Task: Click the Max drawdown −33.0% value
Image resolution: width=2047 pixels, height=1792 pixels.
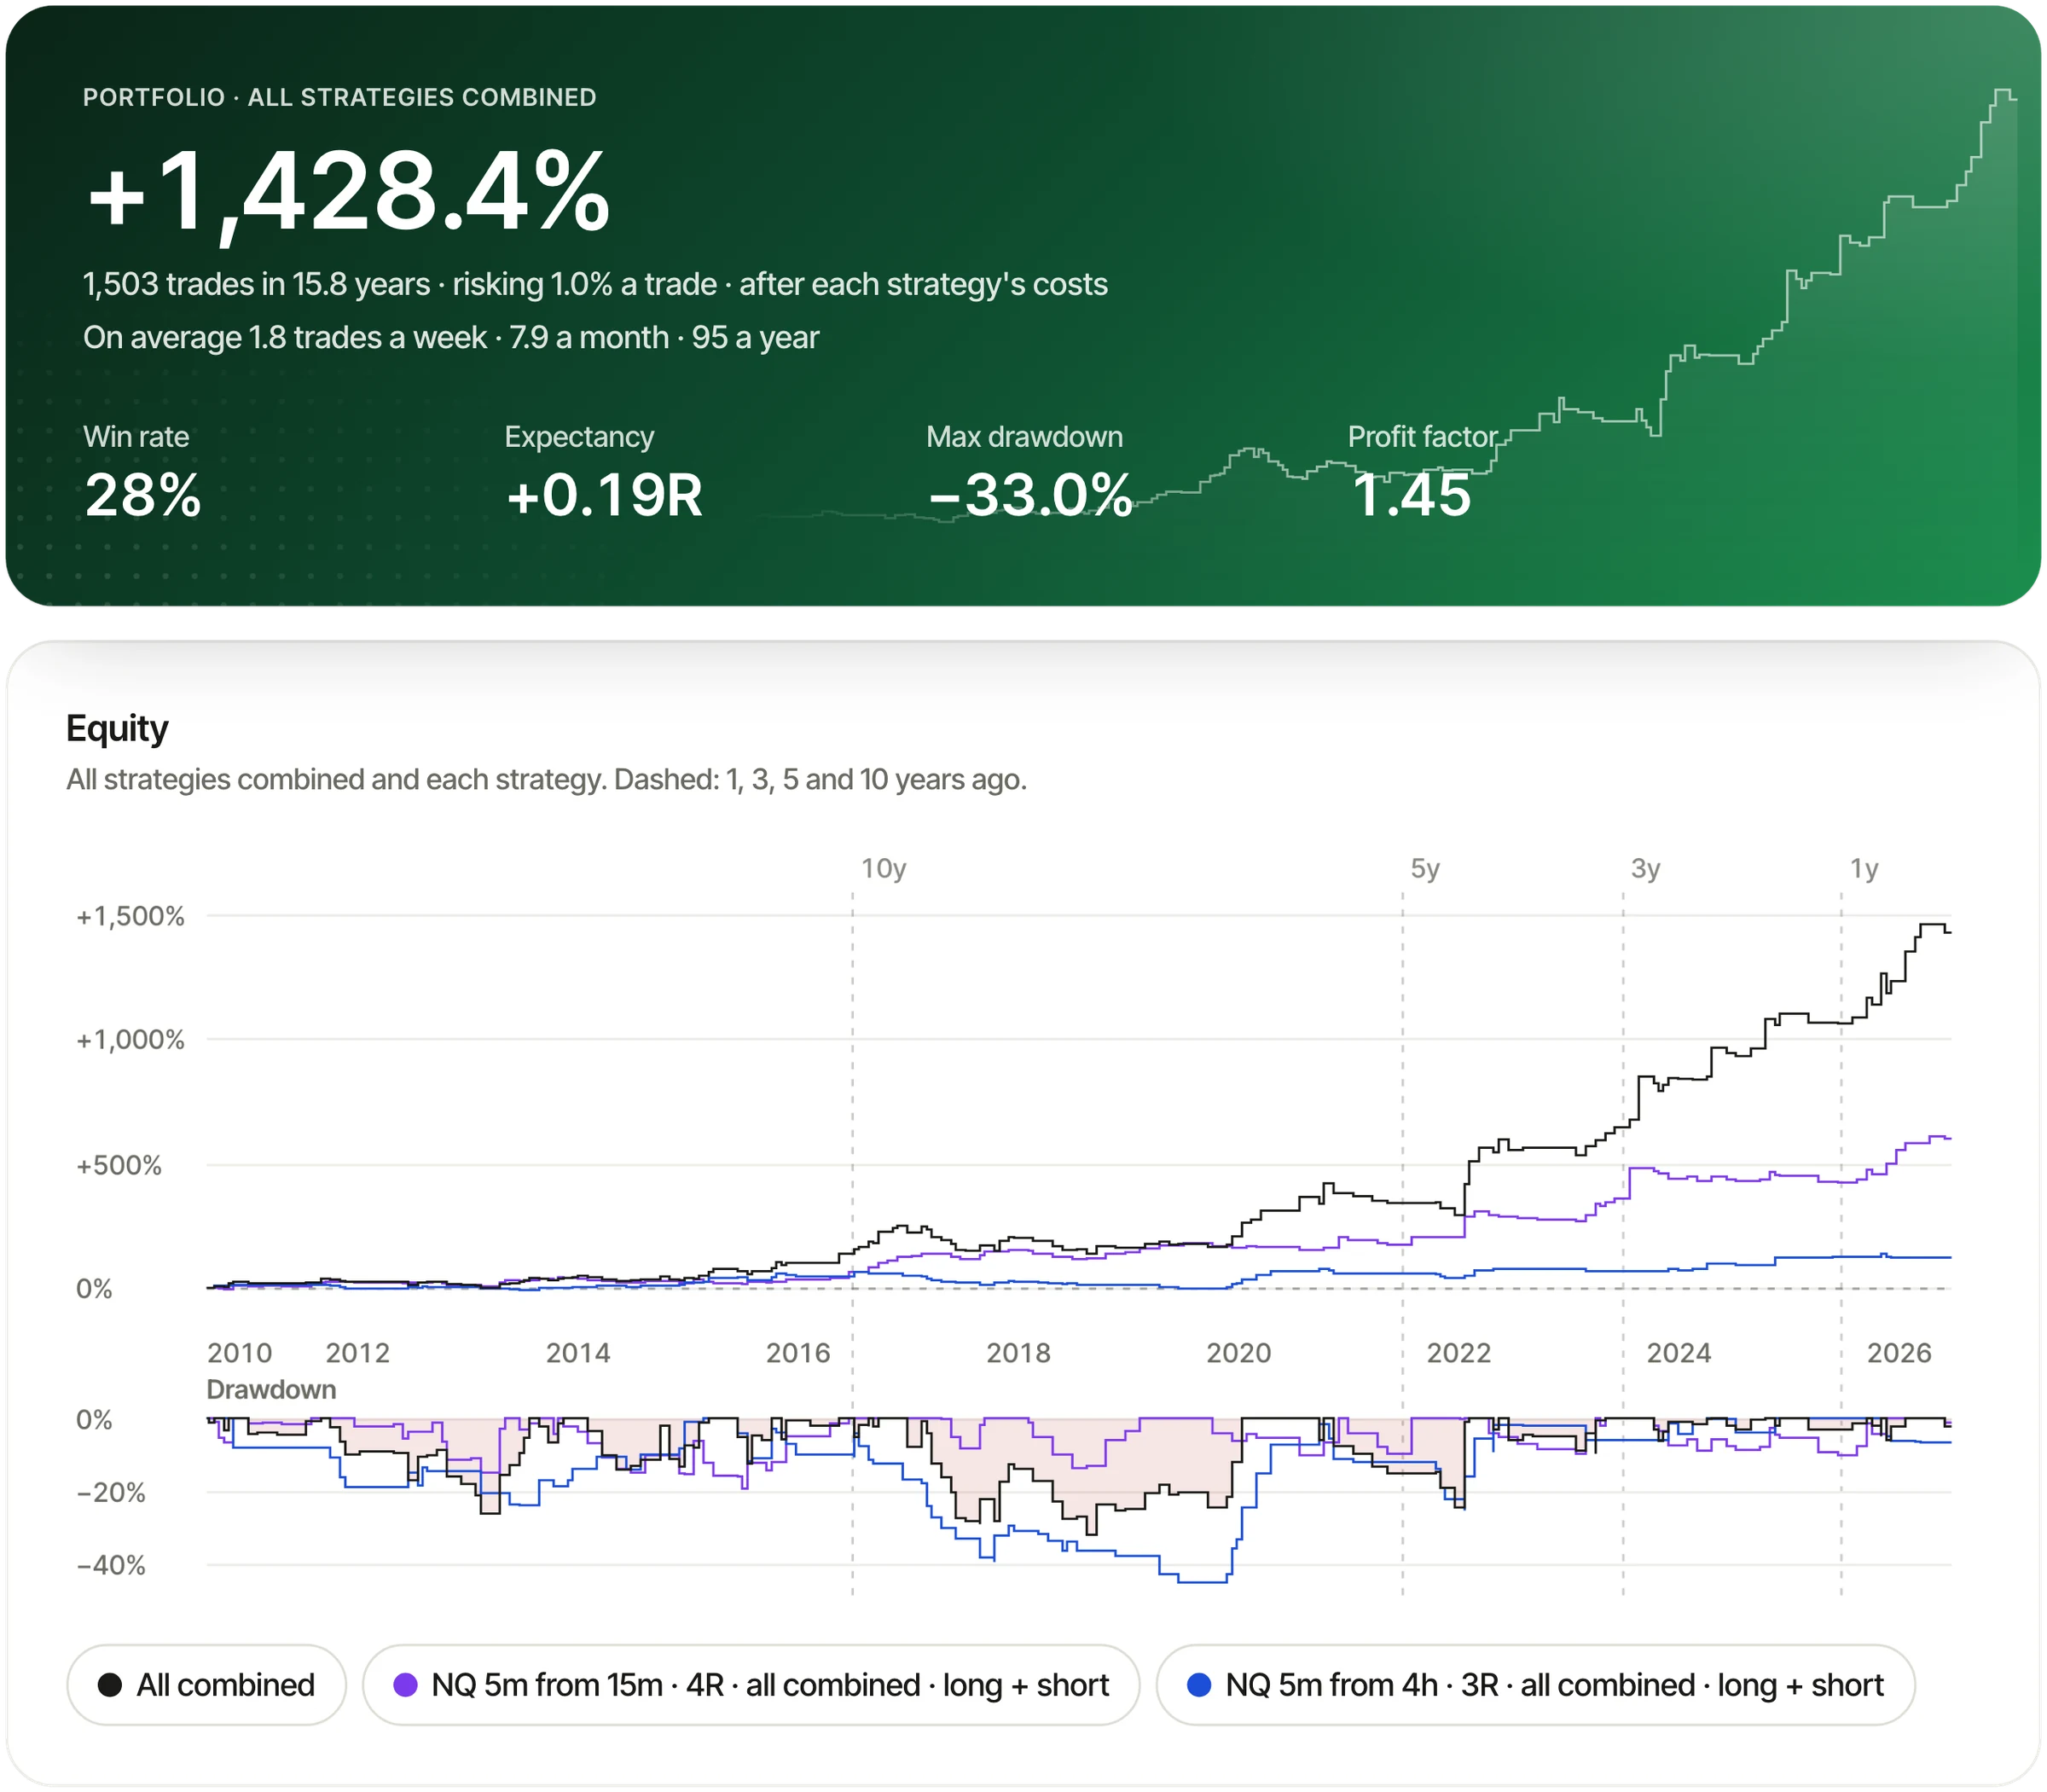Action: click(x=1030, y=495)
